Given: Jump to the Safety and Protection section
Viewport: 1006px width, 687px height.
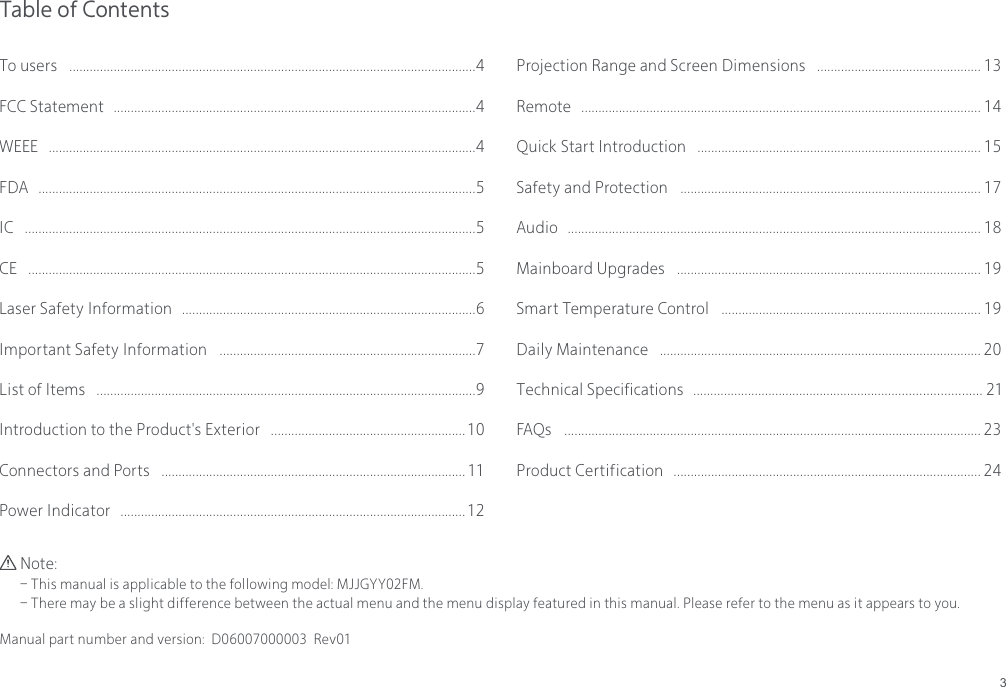Looking at the screenshot, I should click(592, 187).
